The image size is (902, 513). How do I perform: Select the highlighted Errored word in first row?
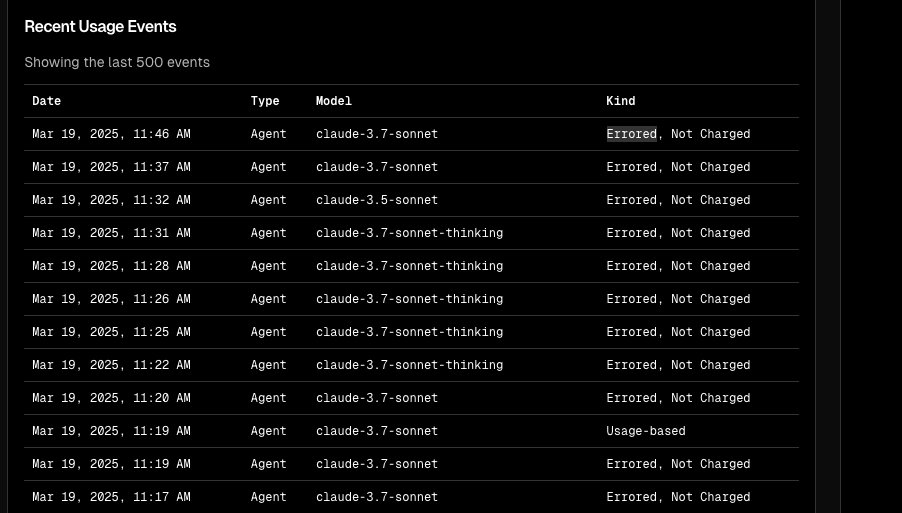[x=632, y=134]
